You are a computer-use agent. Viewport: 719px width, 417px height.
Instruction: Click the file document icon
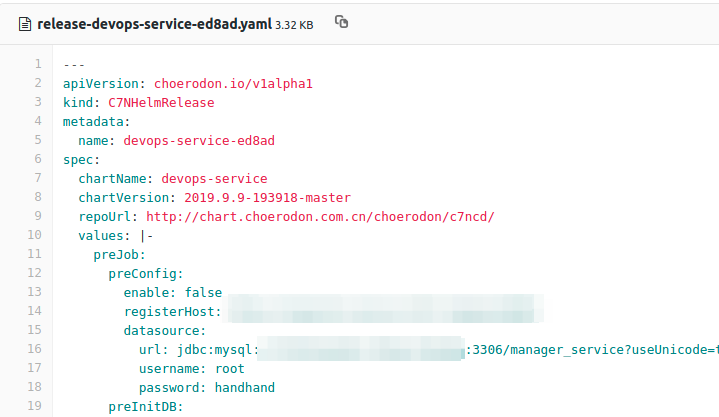point(23,23)
